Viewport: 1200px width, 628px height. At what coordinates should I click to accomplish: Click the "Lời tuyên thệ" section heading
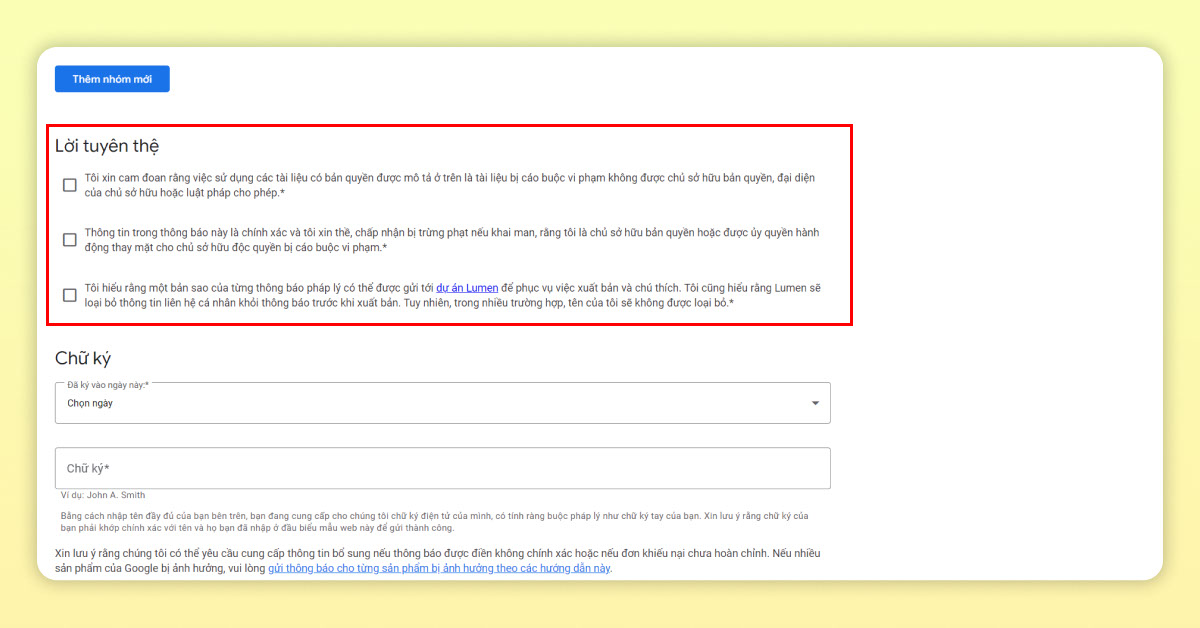coord(107,146)
